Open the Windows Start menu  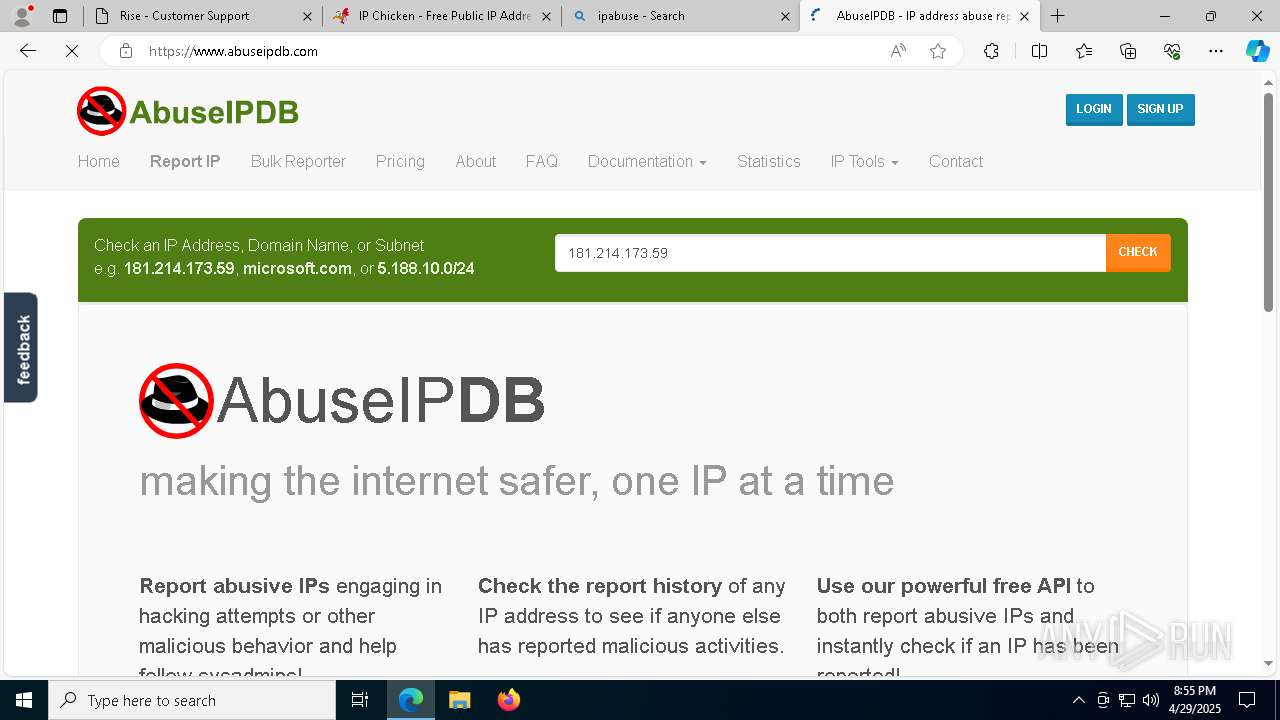tap(24, 700)
